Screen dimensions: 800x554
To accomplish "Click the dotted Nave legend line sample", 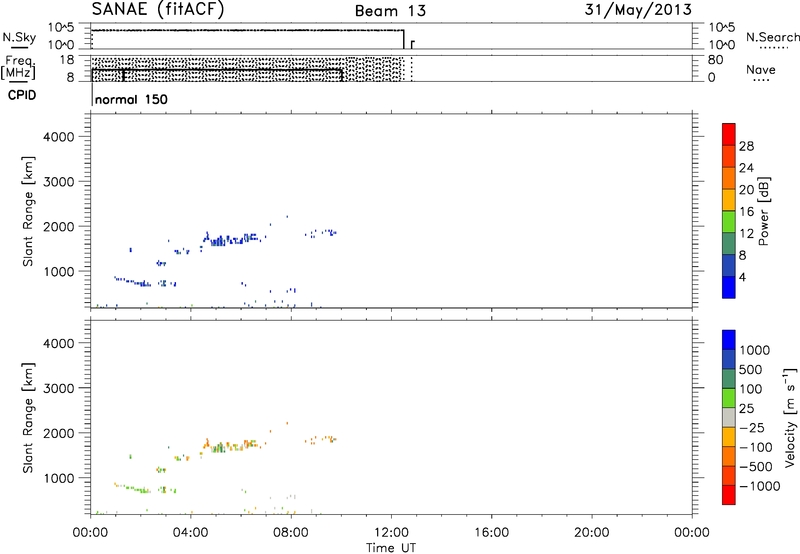I will [761, 80].
